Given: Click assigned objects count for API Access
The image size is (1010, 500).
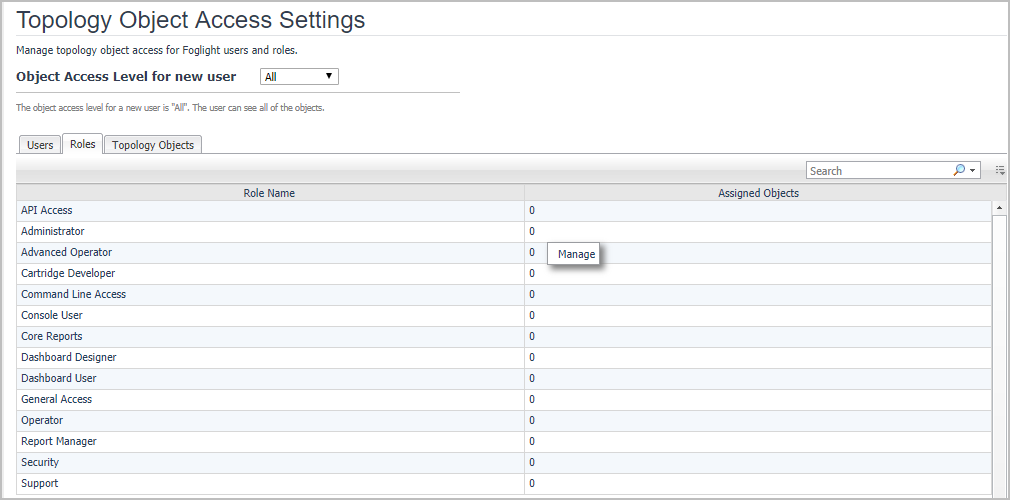Looking at the screenshot, I should tap(532, 211).
